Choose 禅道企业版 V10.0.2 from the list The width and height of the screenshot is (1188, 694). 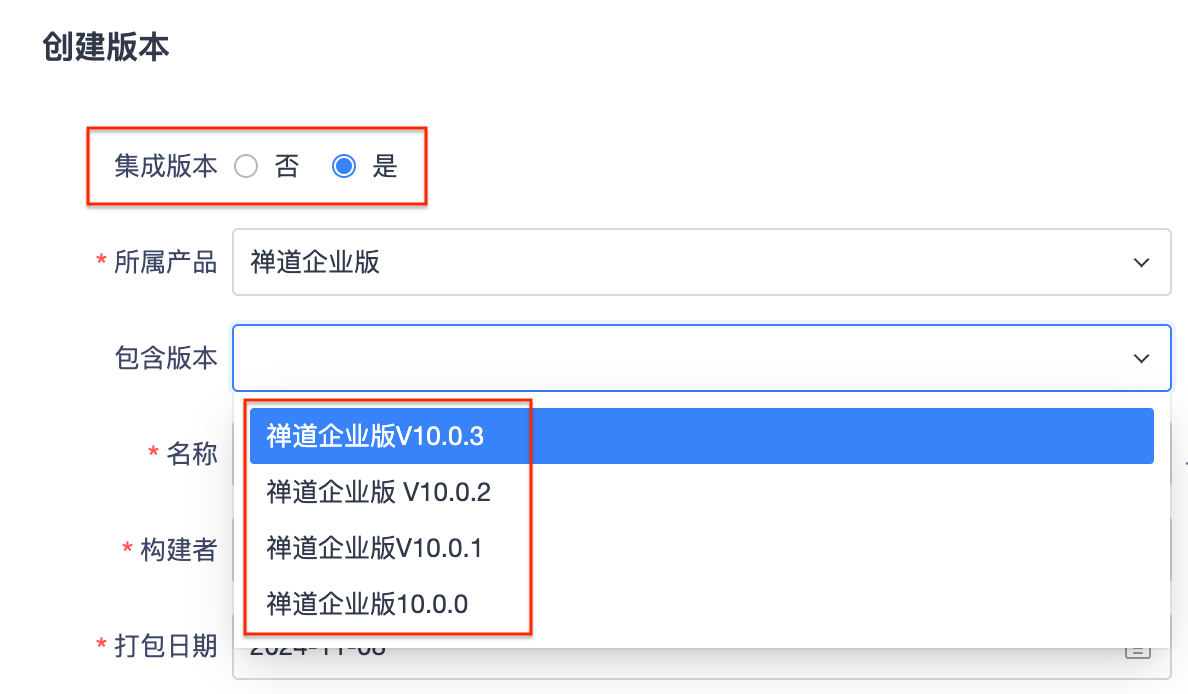702,492
